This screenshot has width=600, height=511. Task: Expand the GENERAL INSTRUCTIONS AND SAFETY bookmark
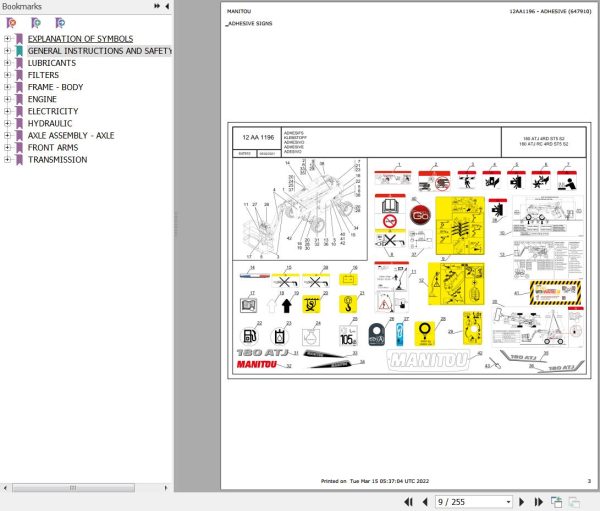[7, 51]
